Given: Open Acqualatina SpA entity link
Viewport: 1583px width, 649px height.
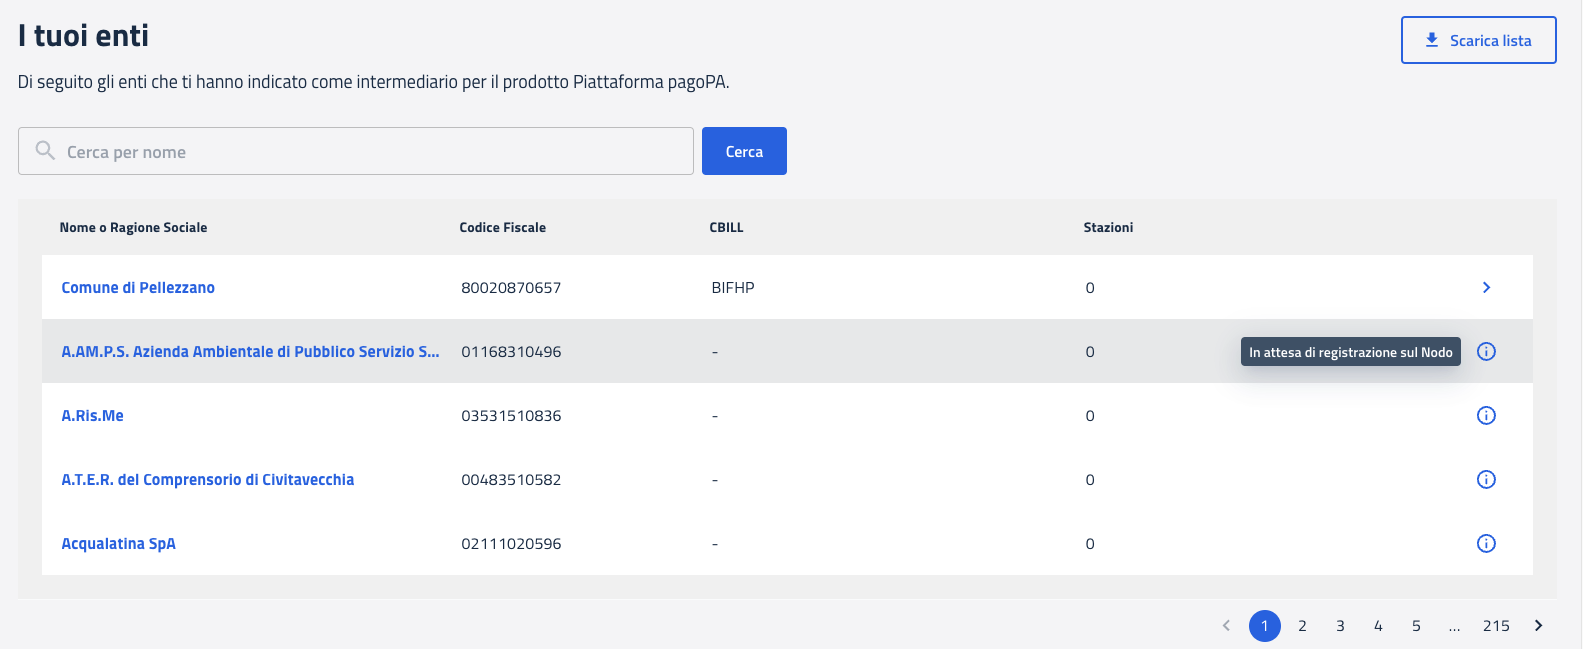Looking at the screenshot, I should coord(118,543).
